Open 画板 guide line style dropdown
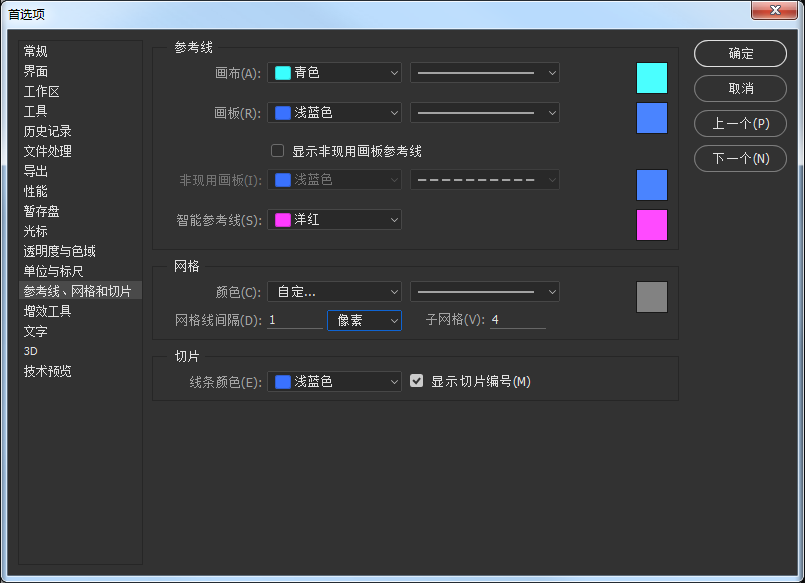805x583 pixels. pyautogui.click(x=485, y=113)
